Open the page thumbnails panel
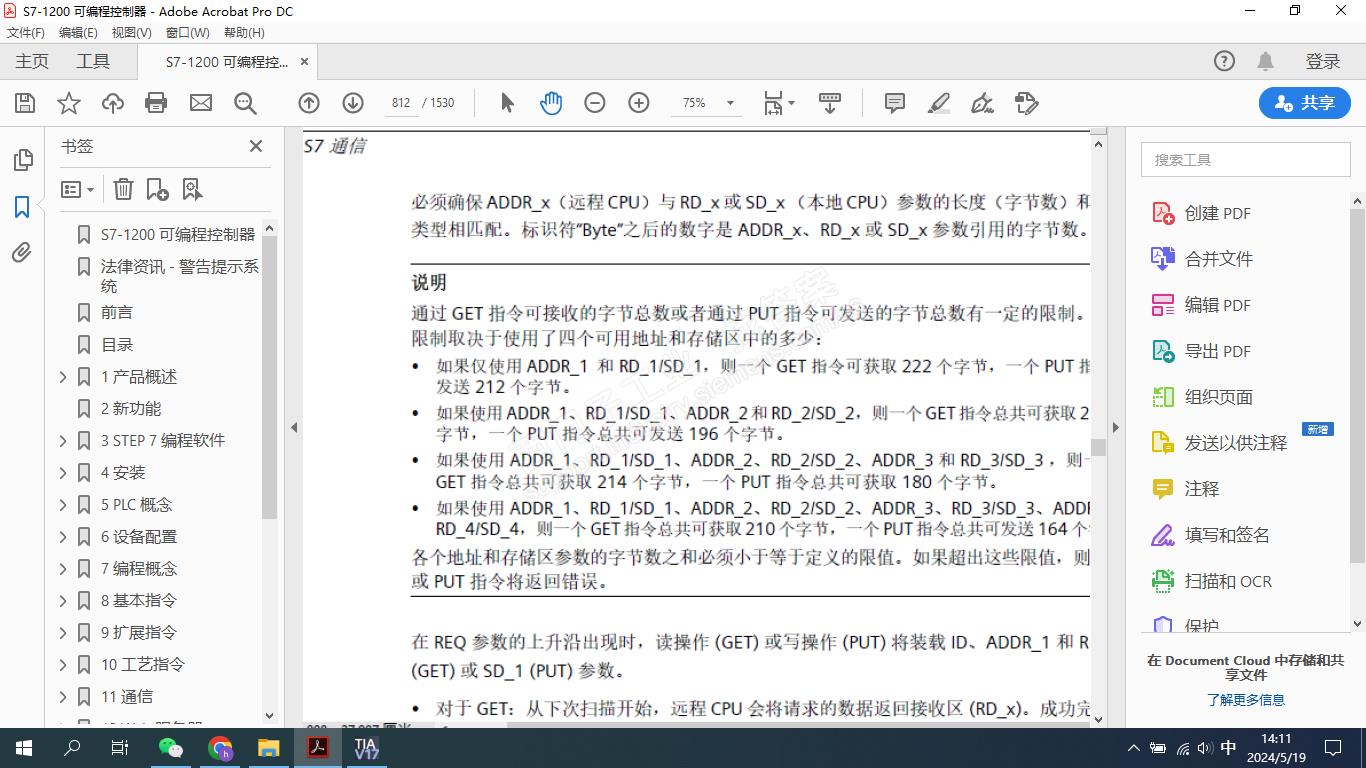 coord(22,160)
